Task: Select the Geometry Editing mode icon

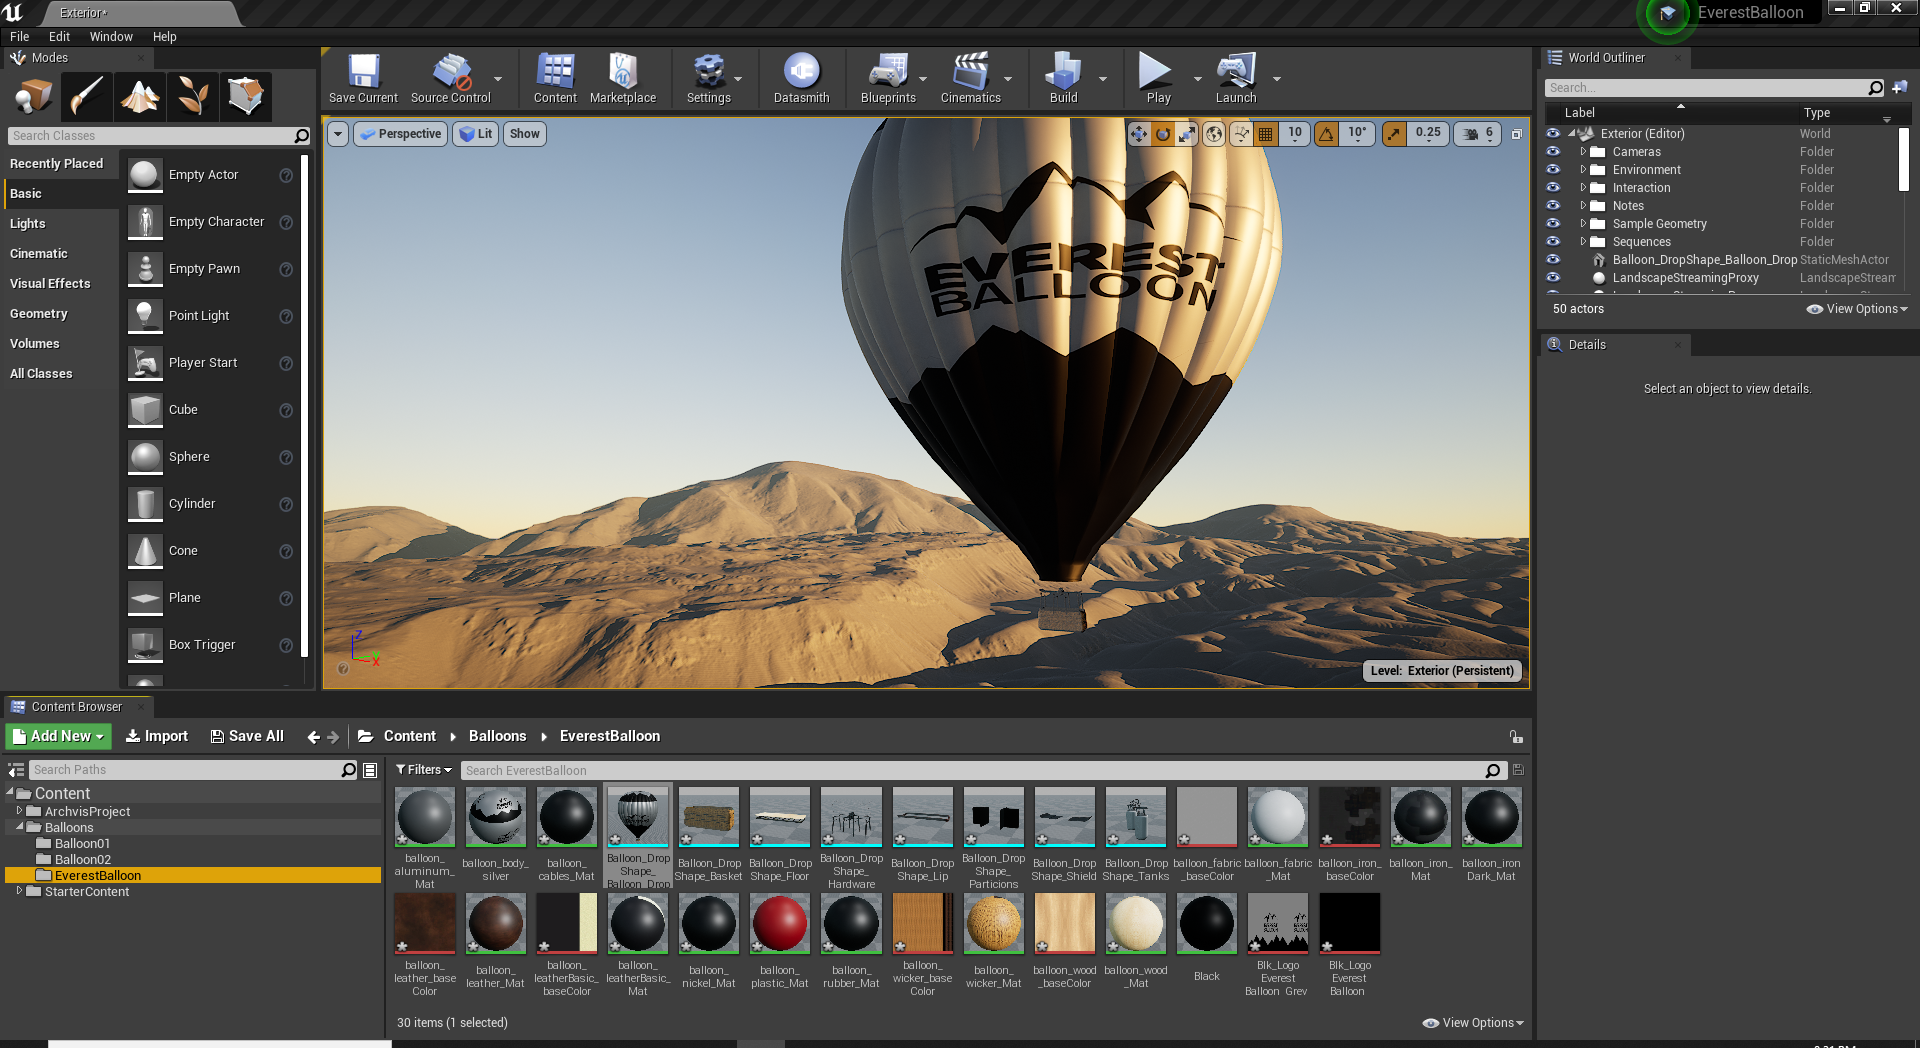Action: coord(245,96)
